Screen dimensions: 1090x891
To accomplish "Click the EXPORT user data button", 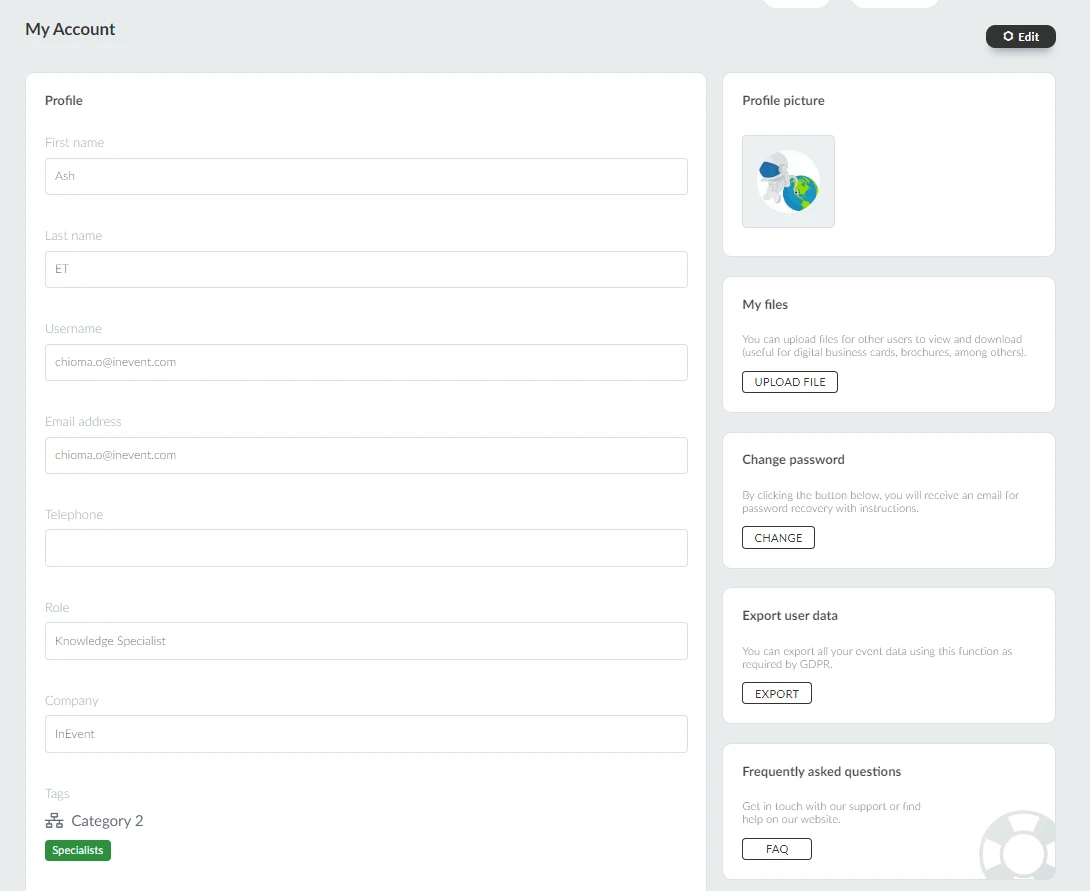I will [776, 694].
